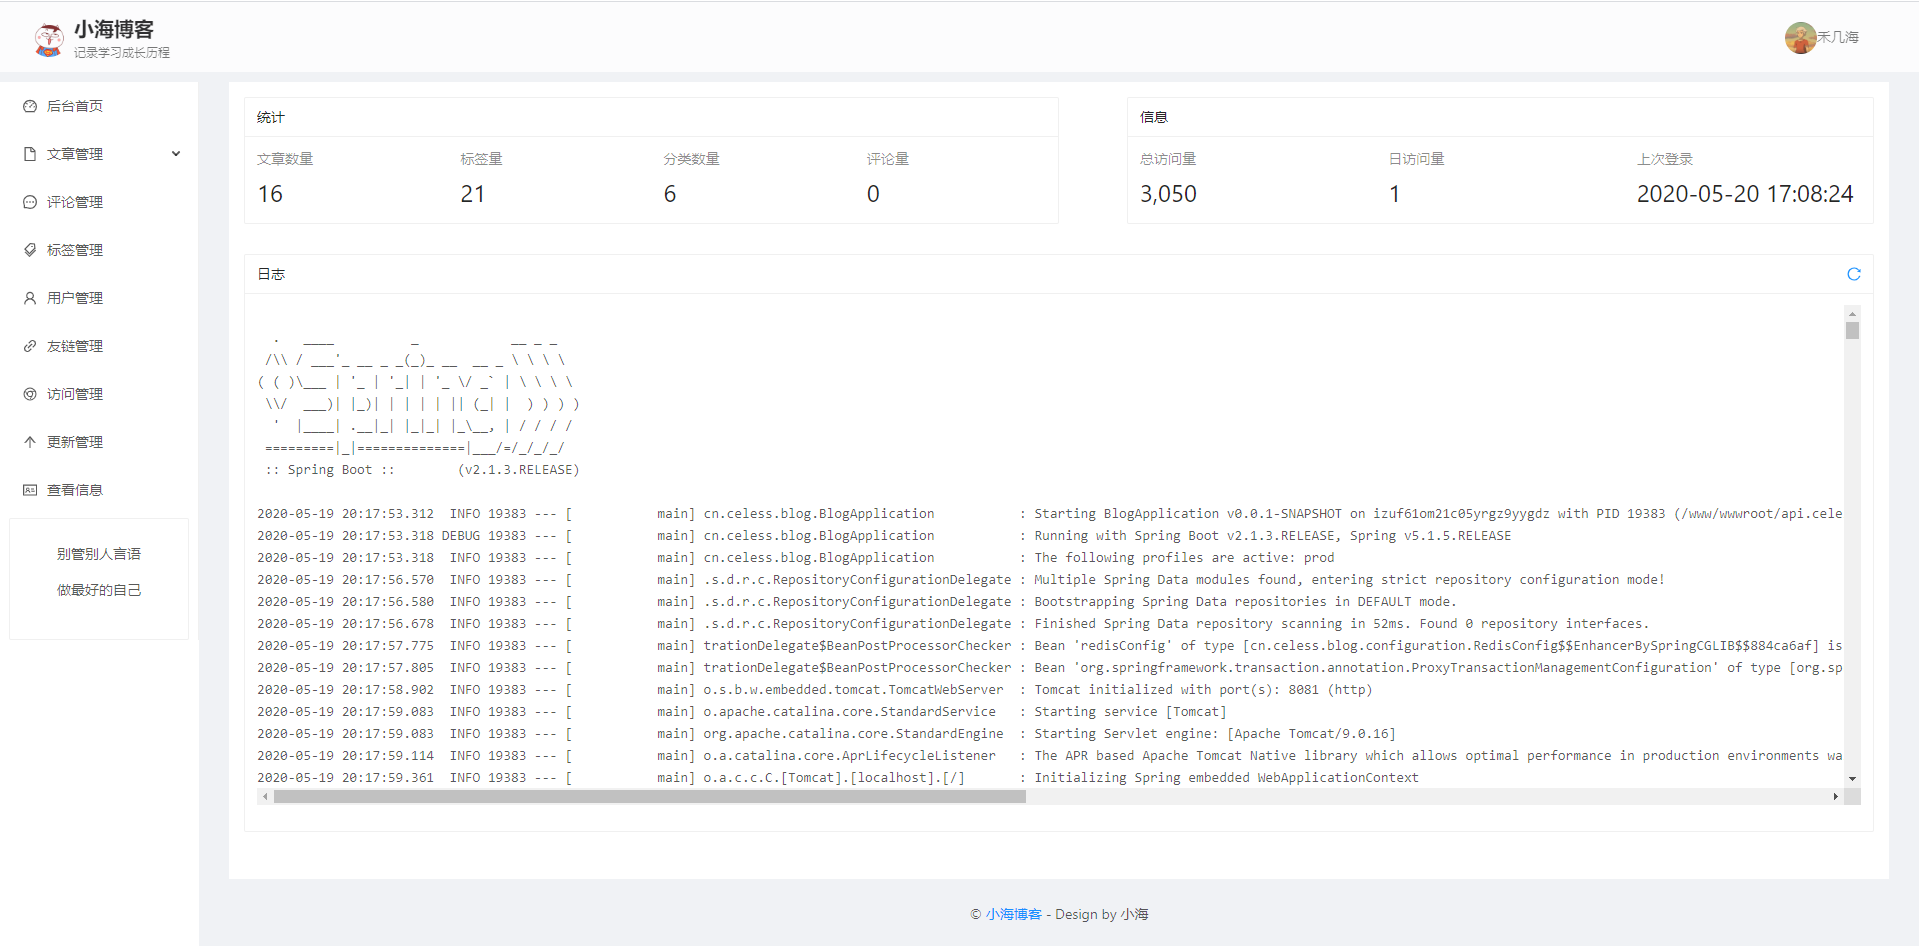Click the ID card icon beside 查看信息
1919x946 pixels.
[x=30, y=490]
